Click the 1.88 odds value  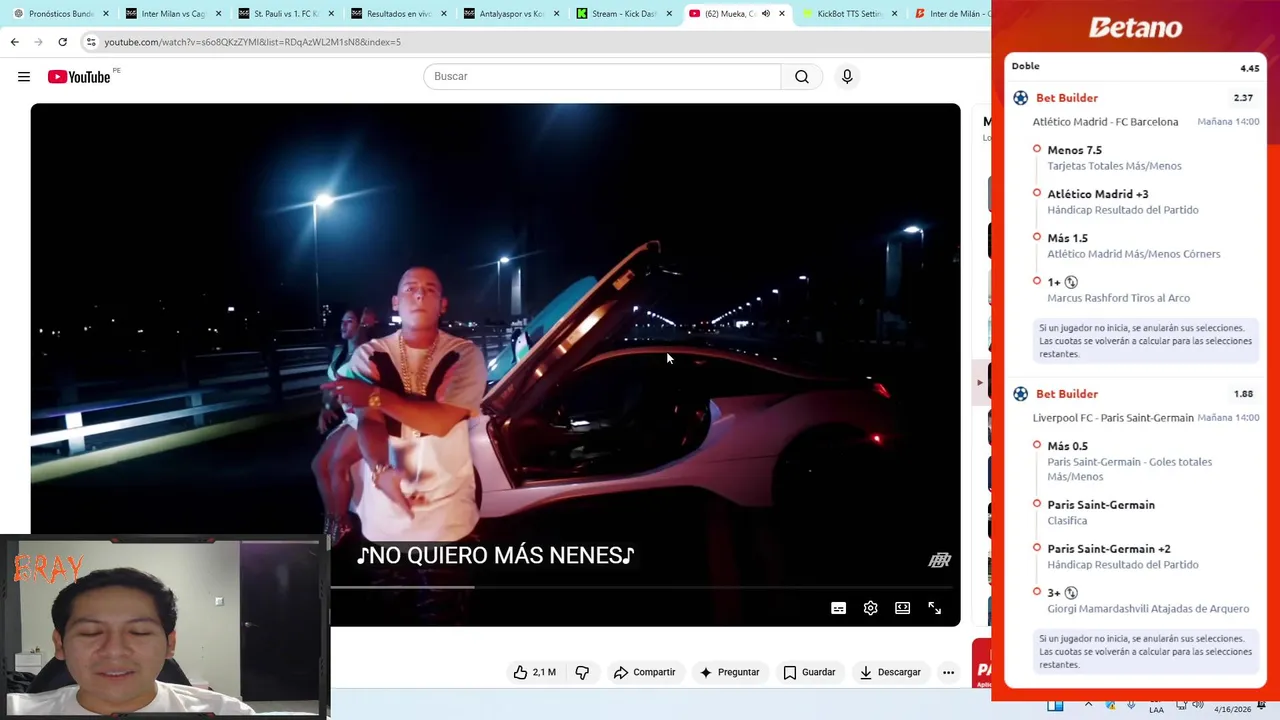tap(1243, 394)
